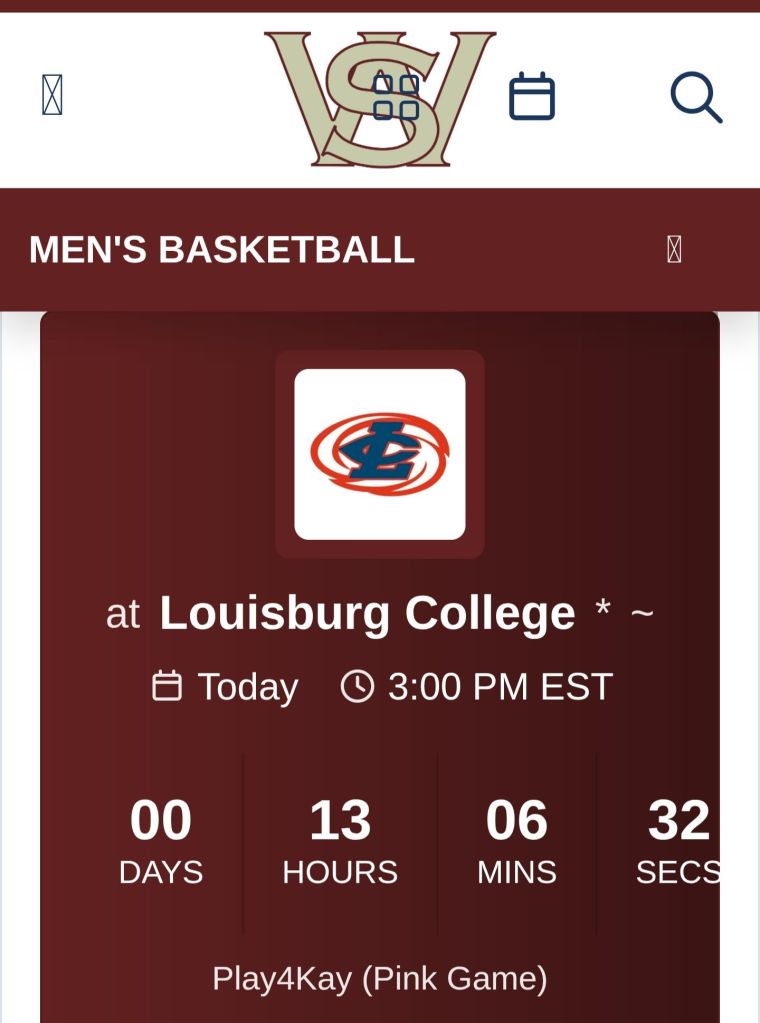The image size is (760, 1023).
Task: Click the Play4Kay (Pink Game) note
Action: pos(380,978)
